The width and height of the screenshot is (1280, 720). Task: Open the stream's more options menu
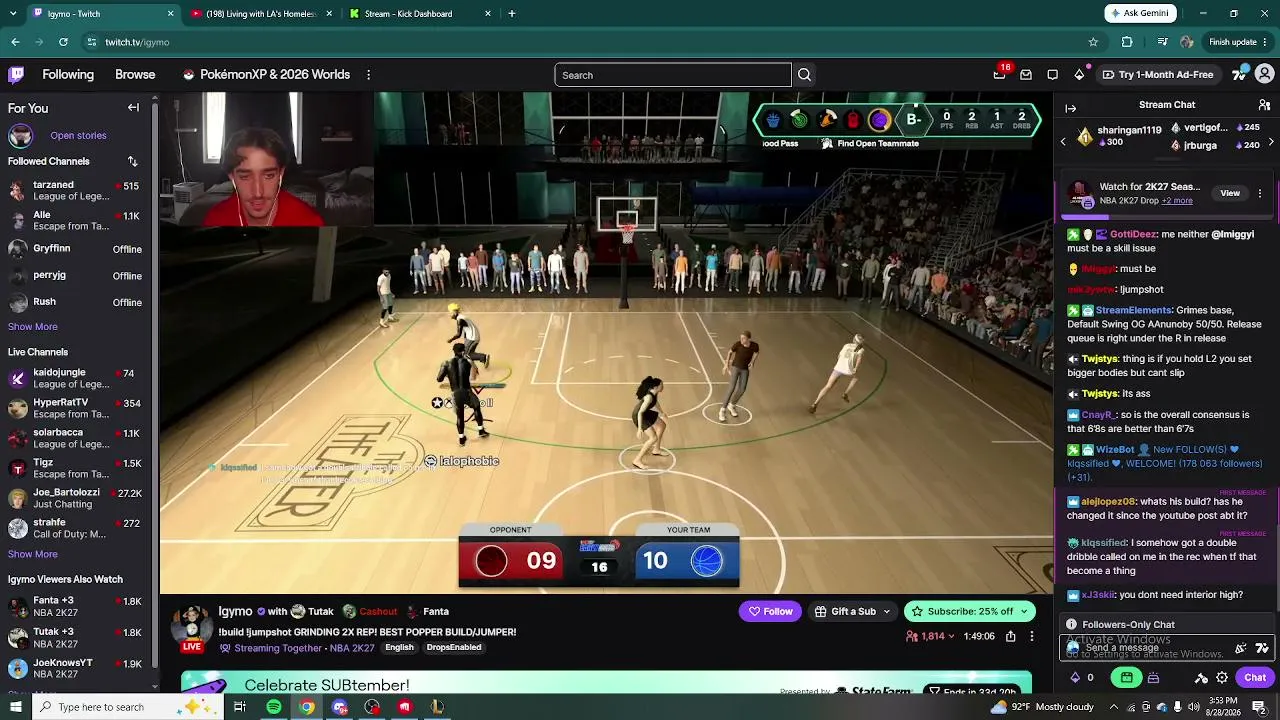click(x=1032, y=636)
